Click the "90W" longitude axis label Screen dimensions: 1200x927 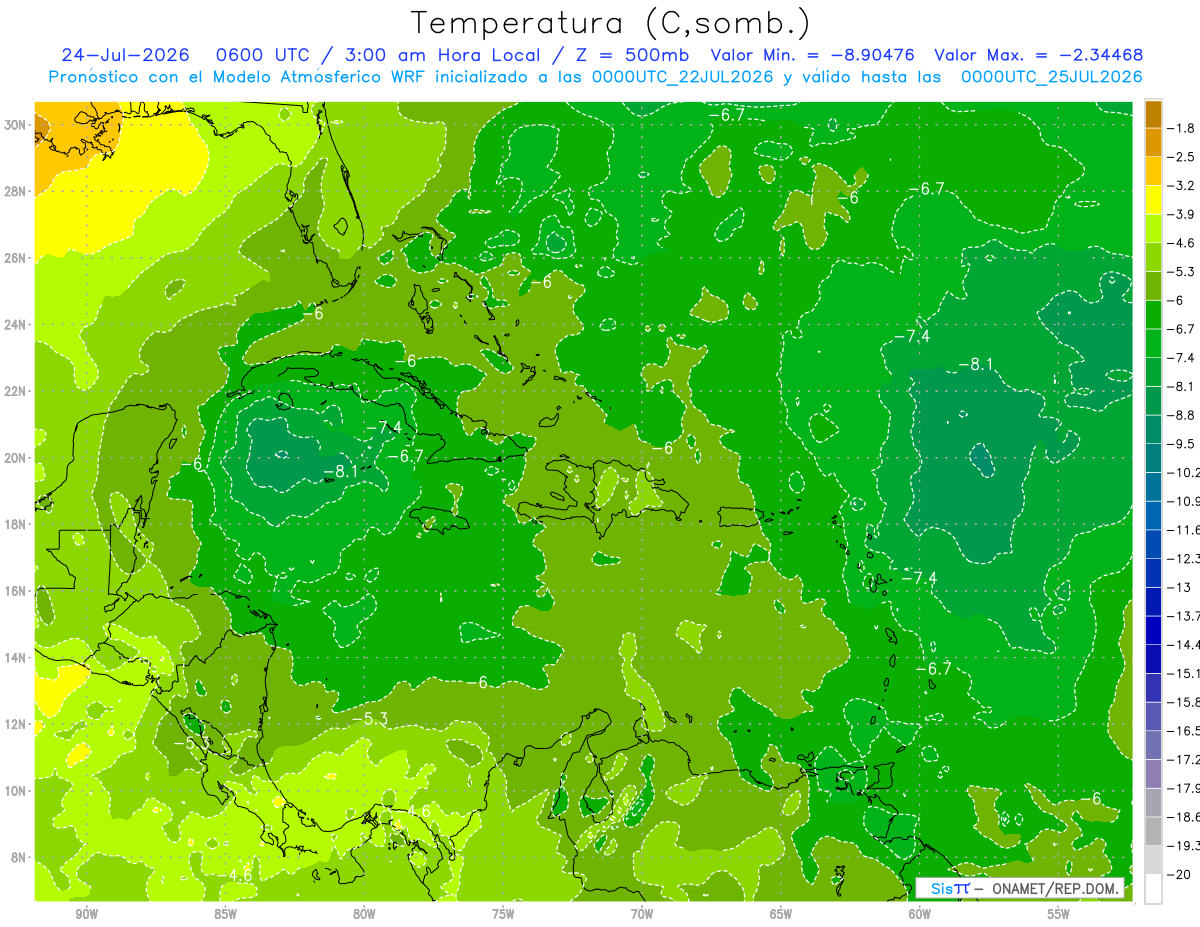pos(86,915)
